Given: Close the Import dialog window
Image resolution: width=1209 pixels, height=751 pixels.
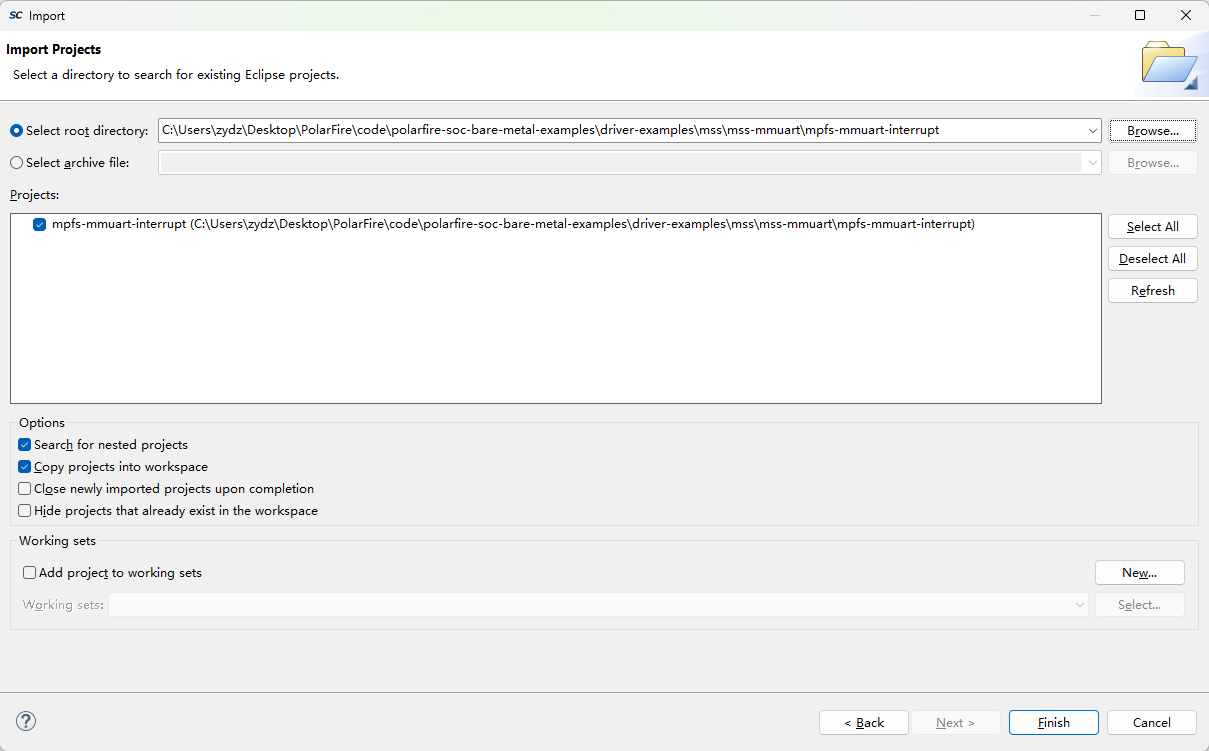Looking at the screenshot, I should coord(1186,15).
